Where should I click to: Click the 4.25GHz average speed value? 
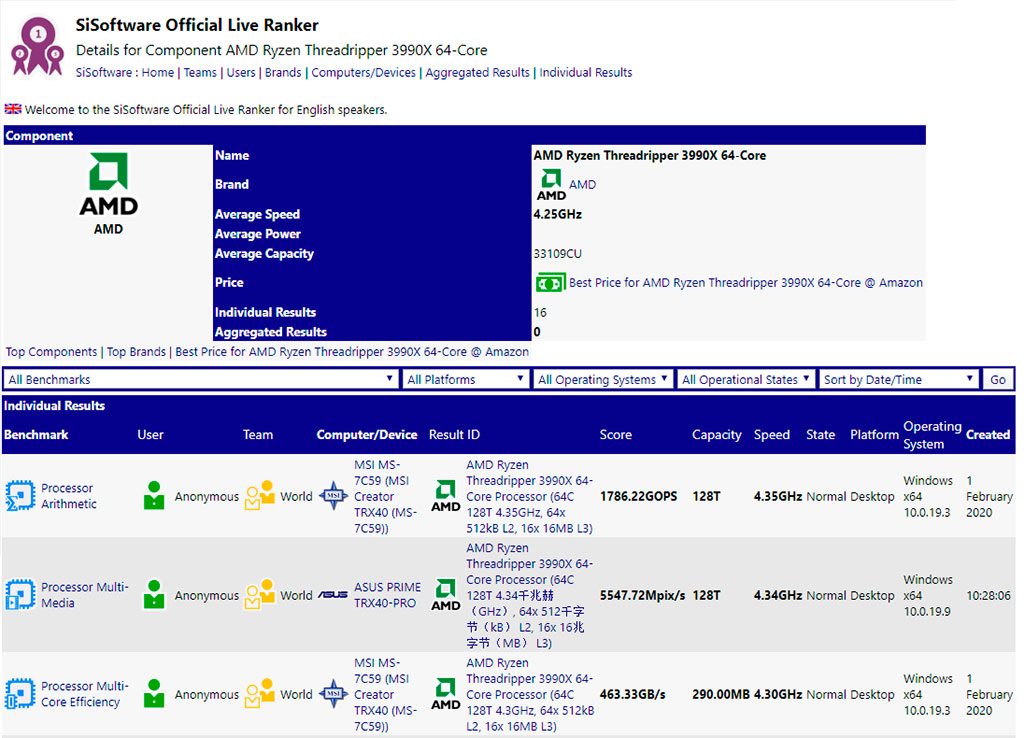point(557,214)
